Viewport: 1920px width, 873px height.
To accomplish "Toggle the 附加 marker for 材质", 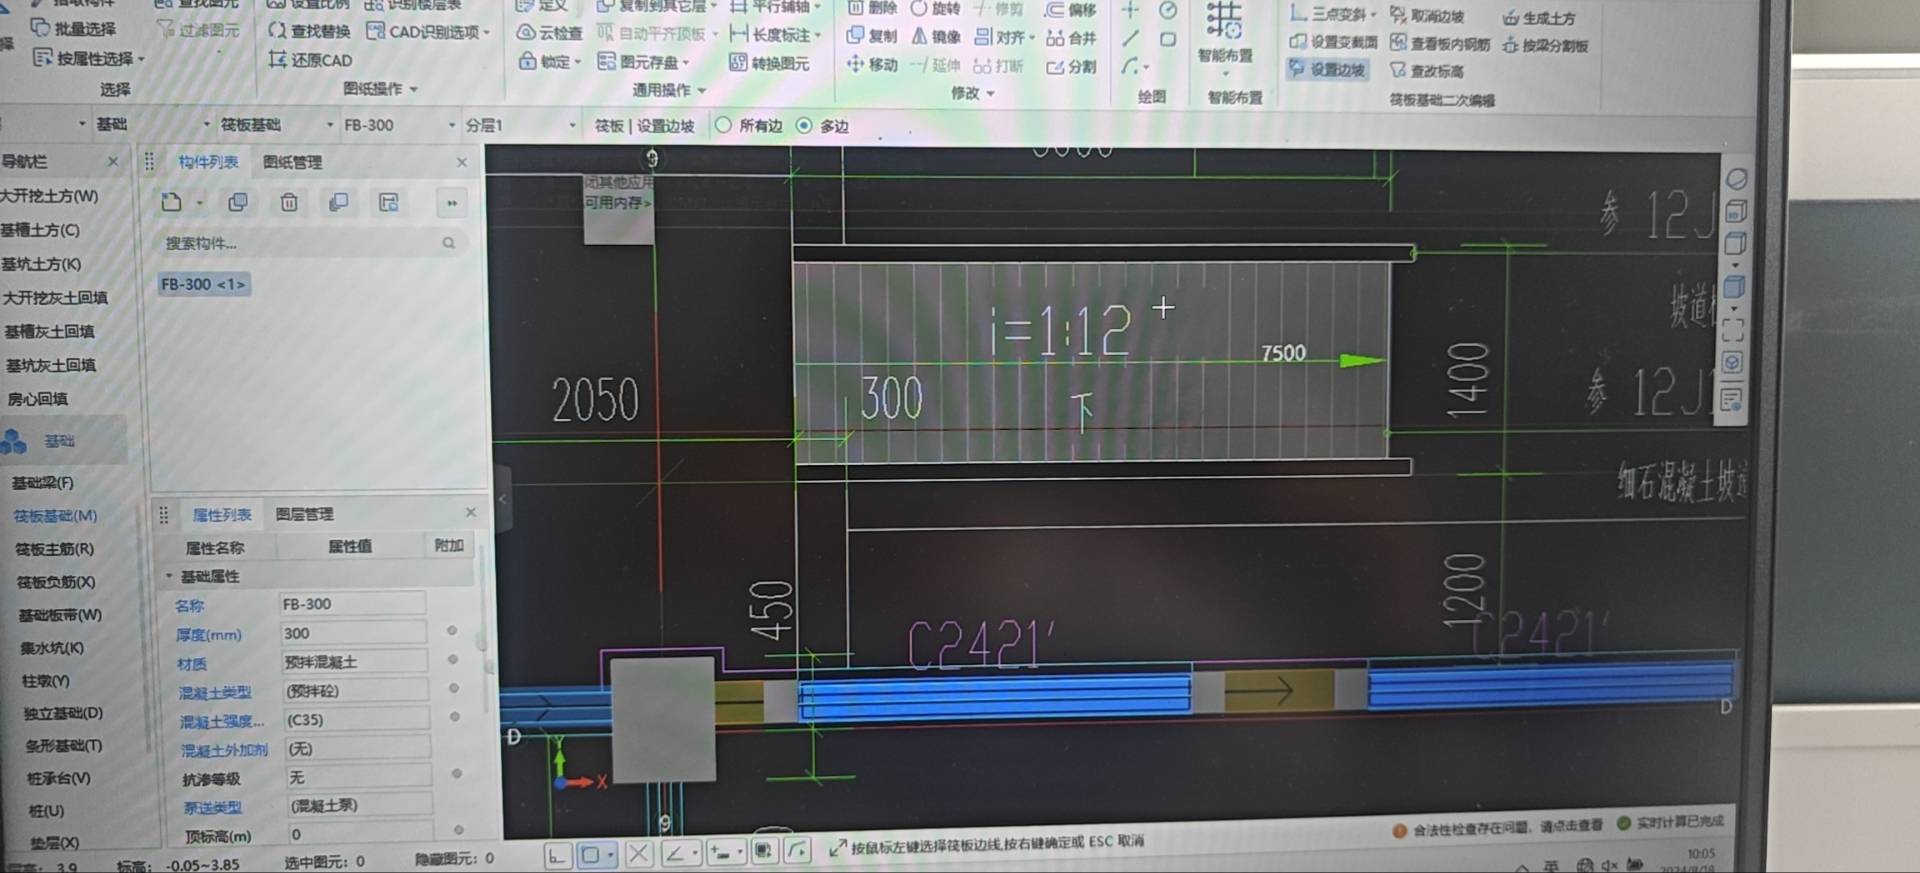I will (x=453, y=660).
